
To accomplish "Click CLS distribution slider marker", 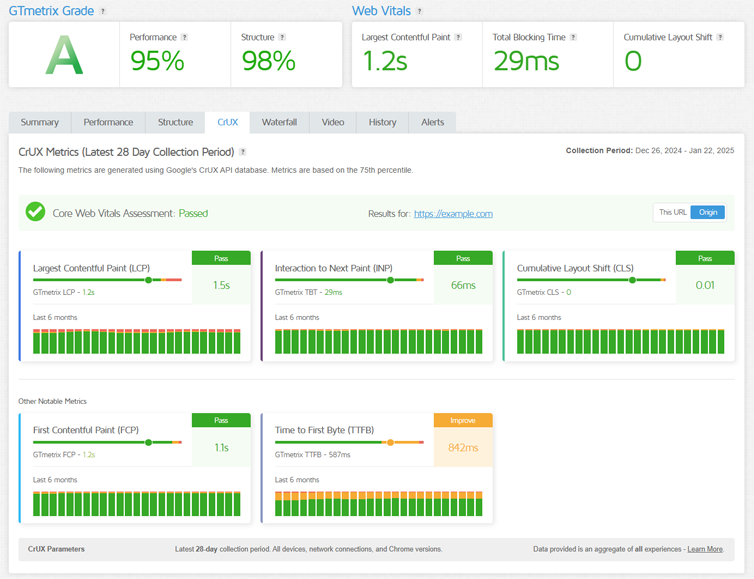I will [632, 280].
